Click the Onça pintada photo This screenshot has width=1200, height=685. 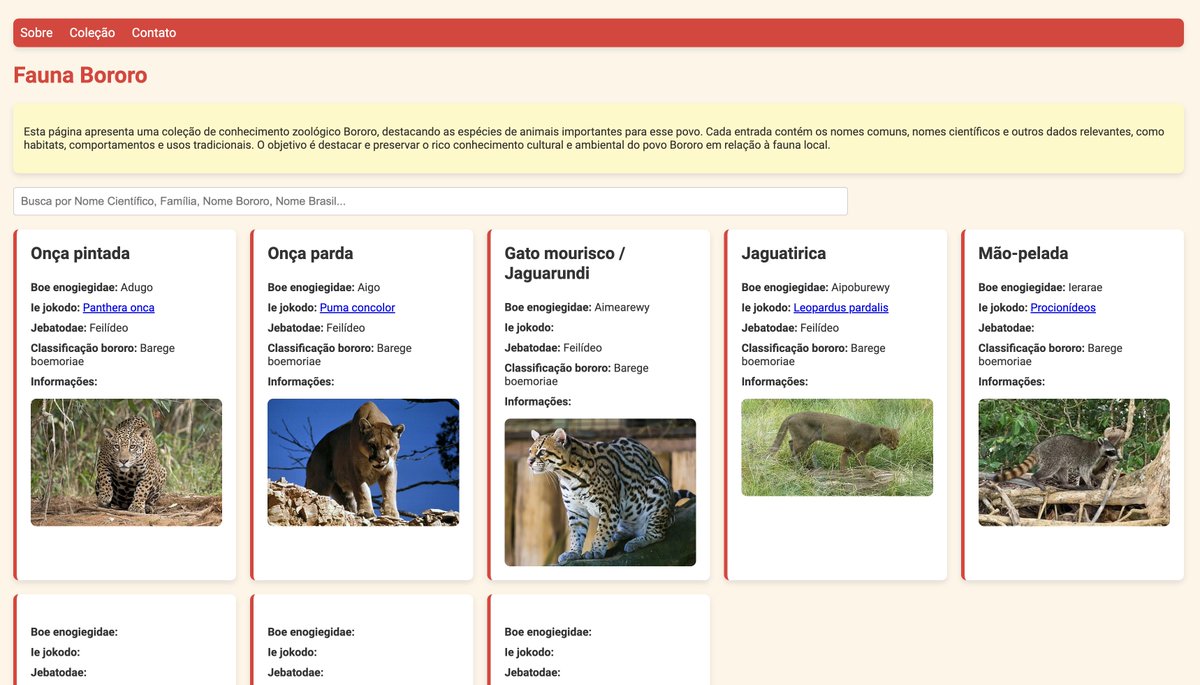[125, 462]
